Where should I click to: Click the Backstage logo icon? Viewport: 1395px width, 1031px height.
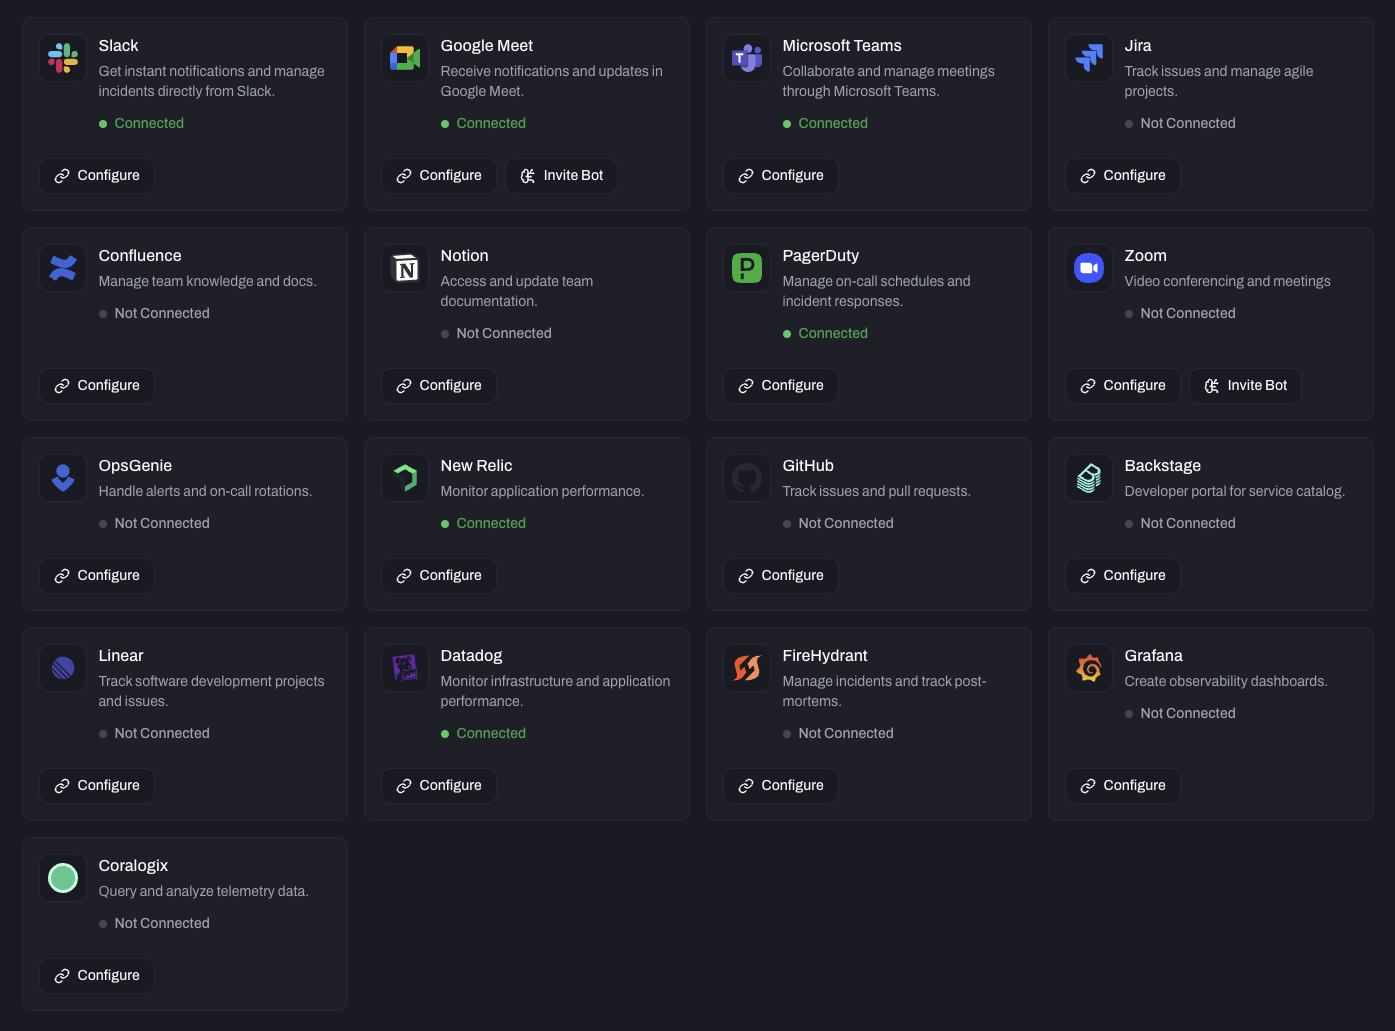pos(1089,478)
